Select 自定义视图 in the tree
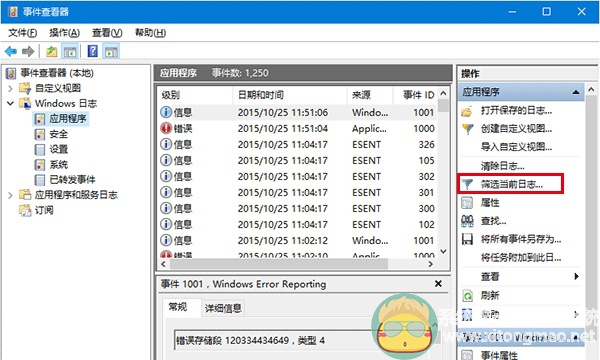Image resolution: width=600 pixels, height=360 pixels. tap(58, 88)
